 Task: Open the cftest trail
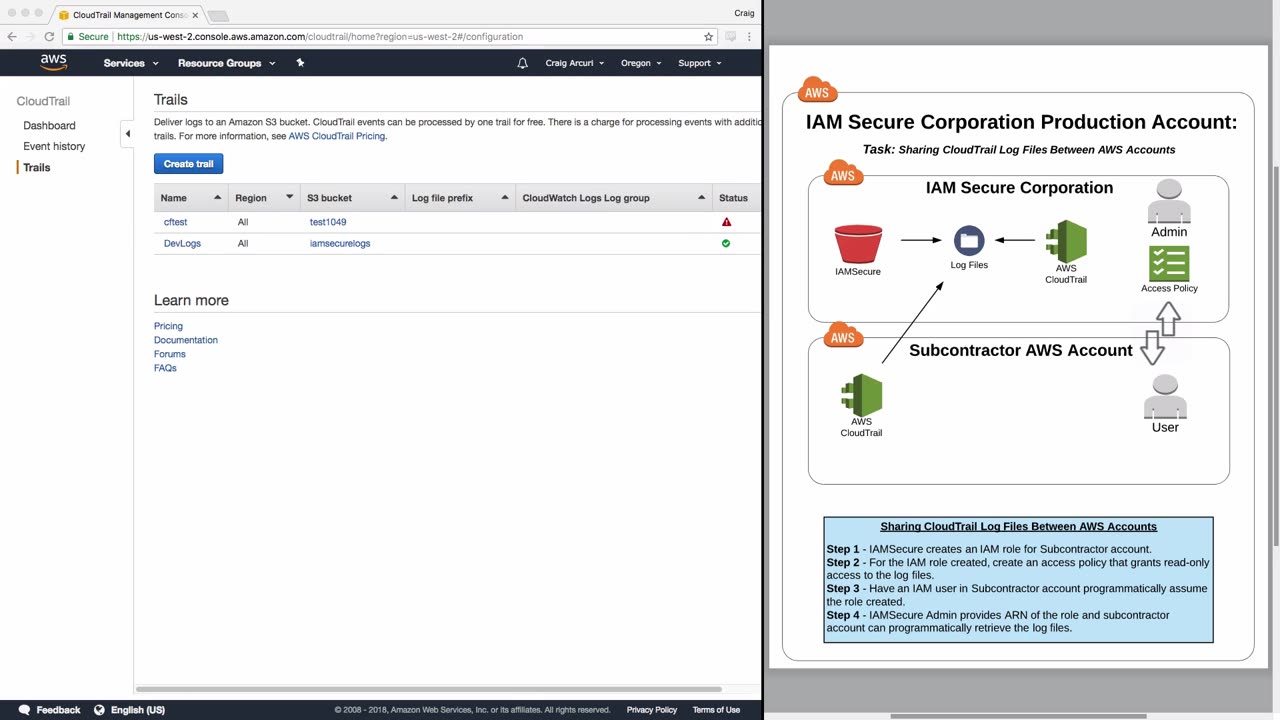click(x=175, y=222)
